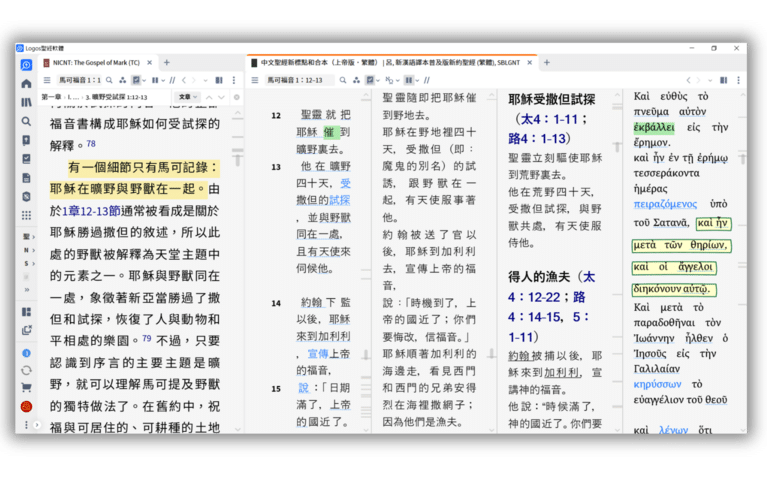
Task: Open the Tools hexagon sidebar icon
Action: (26, 197)
